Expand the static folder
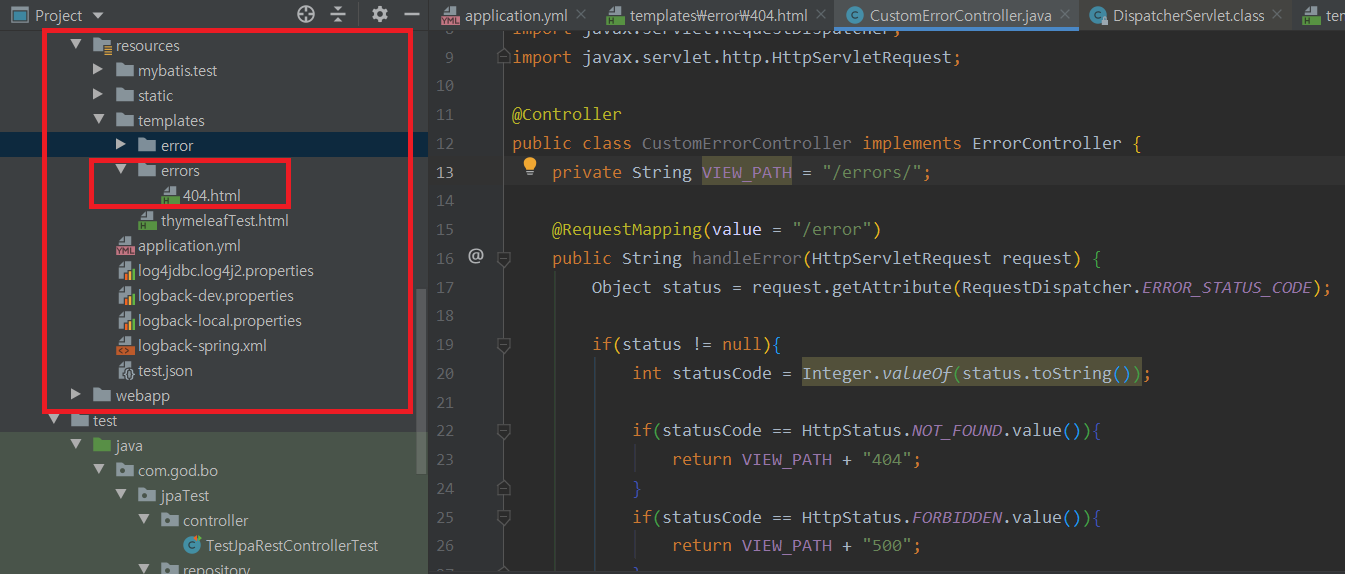The width and height of the screenshot is (1345, 574). coord(98,95)
